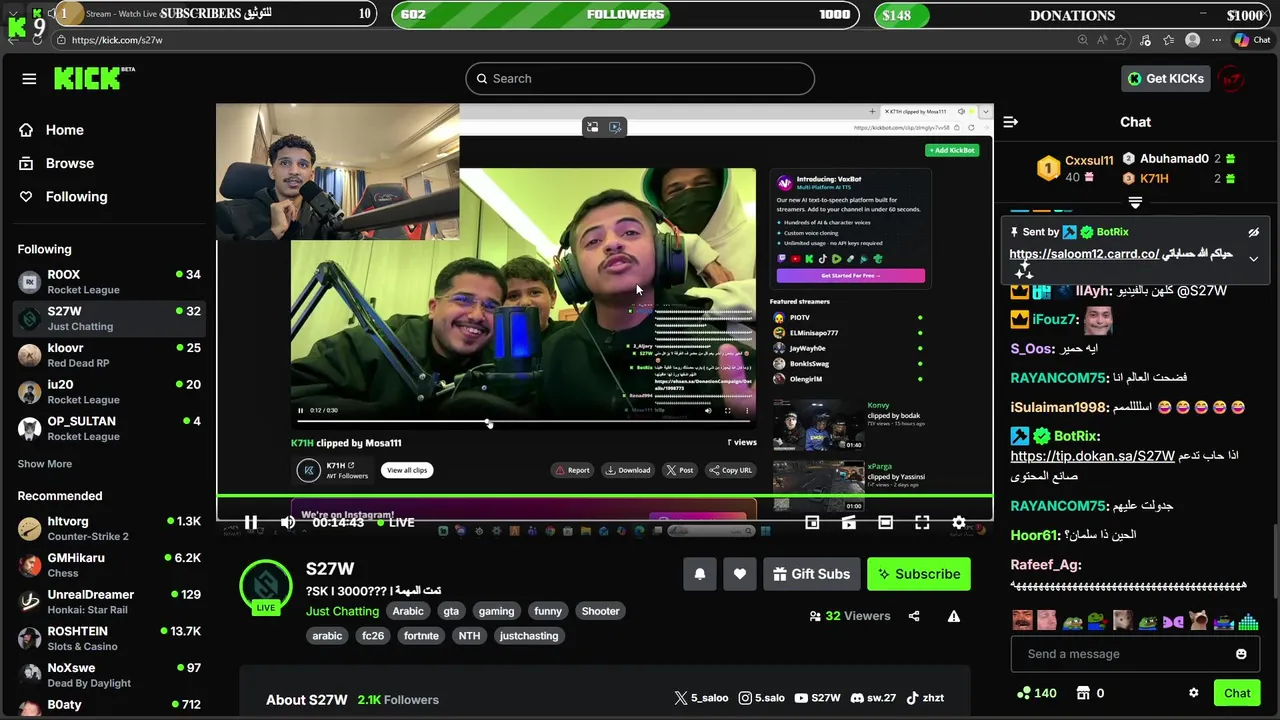Pause the live stream

point(251,522)
